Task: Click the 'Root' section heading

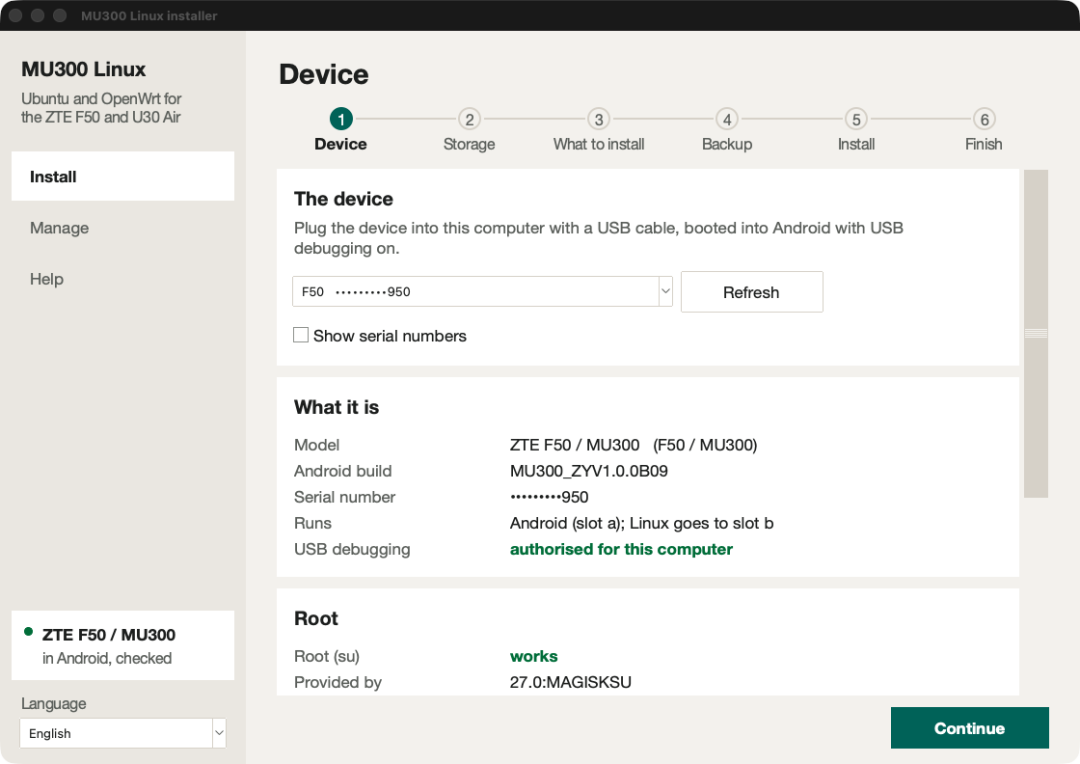Action: click(316, 619)
